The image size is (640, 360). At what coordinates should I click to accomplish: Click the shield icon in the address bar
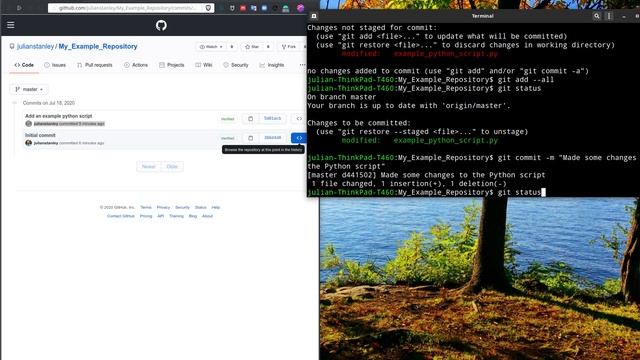pos(208,8)
